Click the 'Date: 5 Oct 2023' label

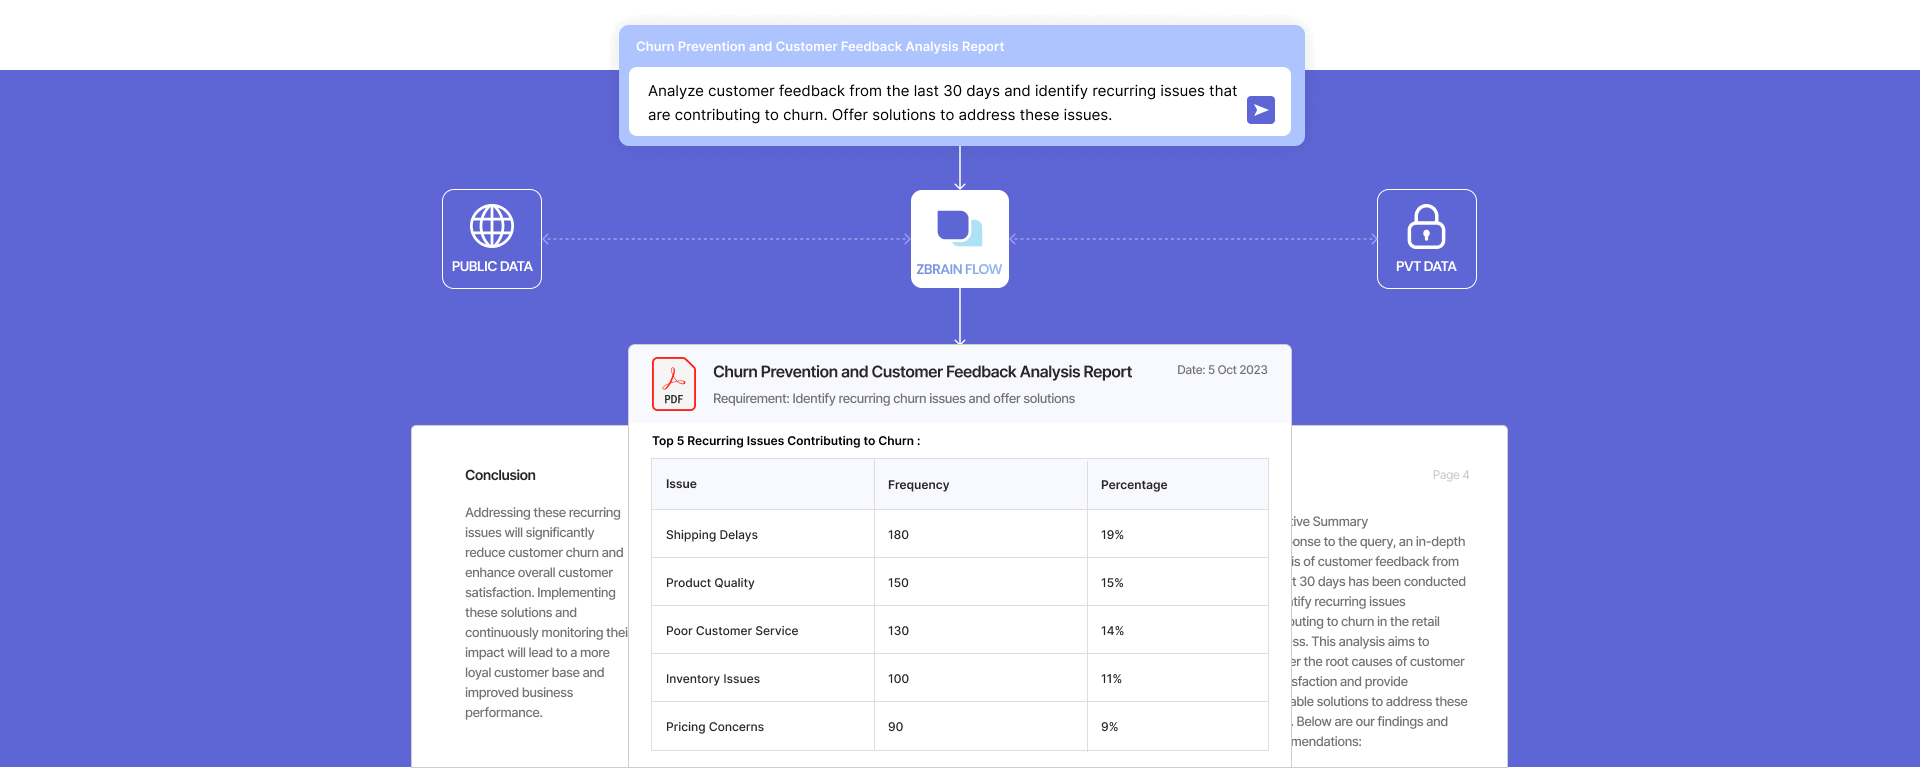[x=1222, y=370]
